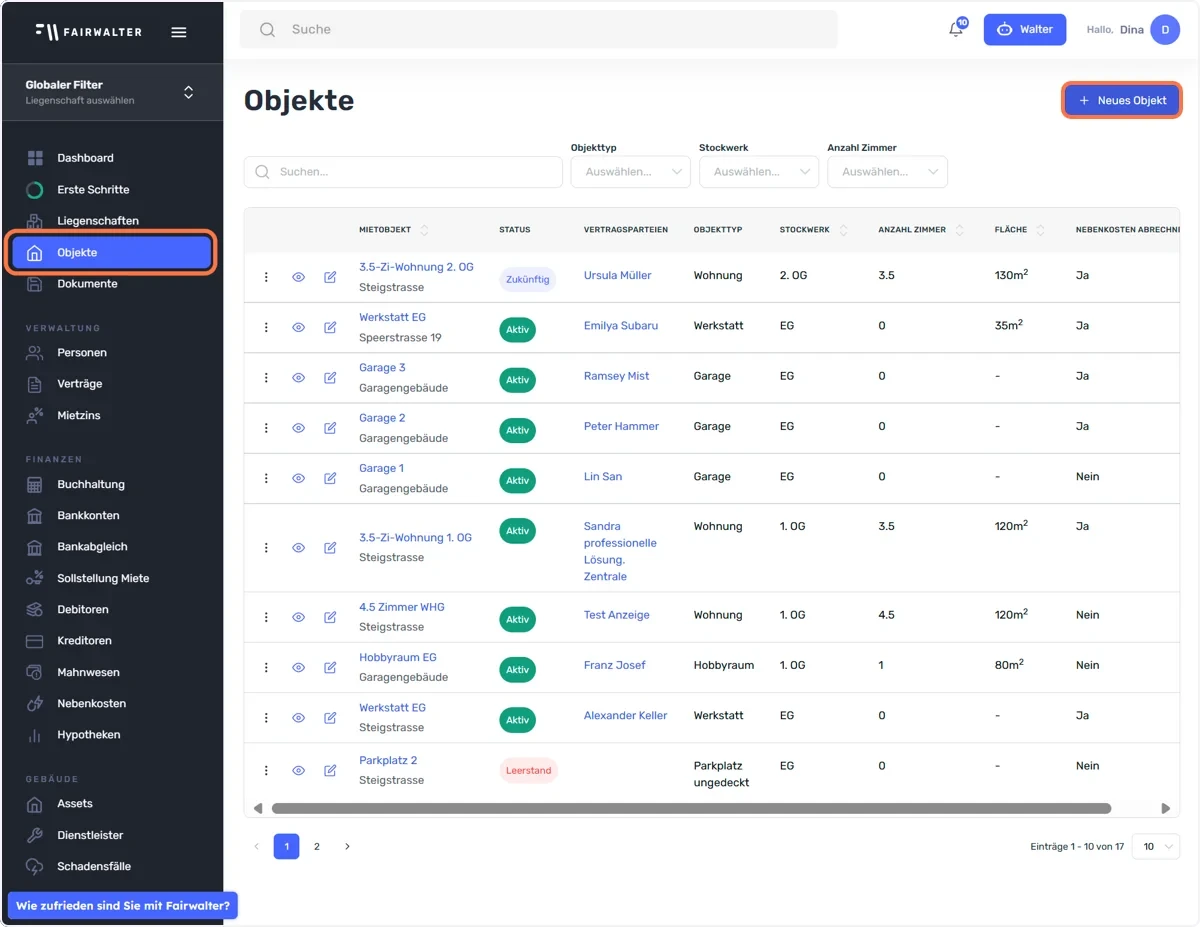
Task: Open the Ursula Müller contract party link
Action: pos(617,275)
